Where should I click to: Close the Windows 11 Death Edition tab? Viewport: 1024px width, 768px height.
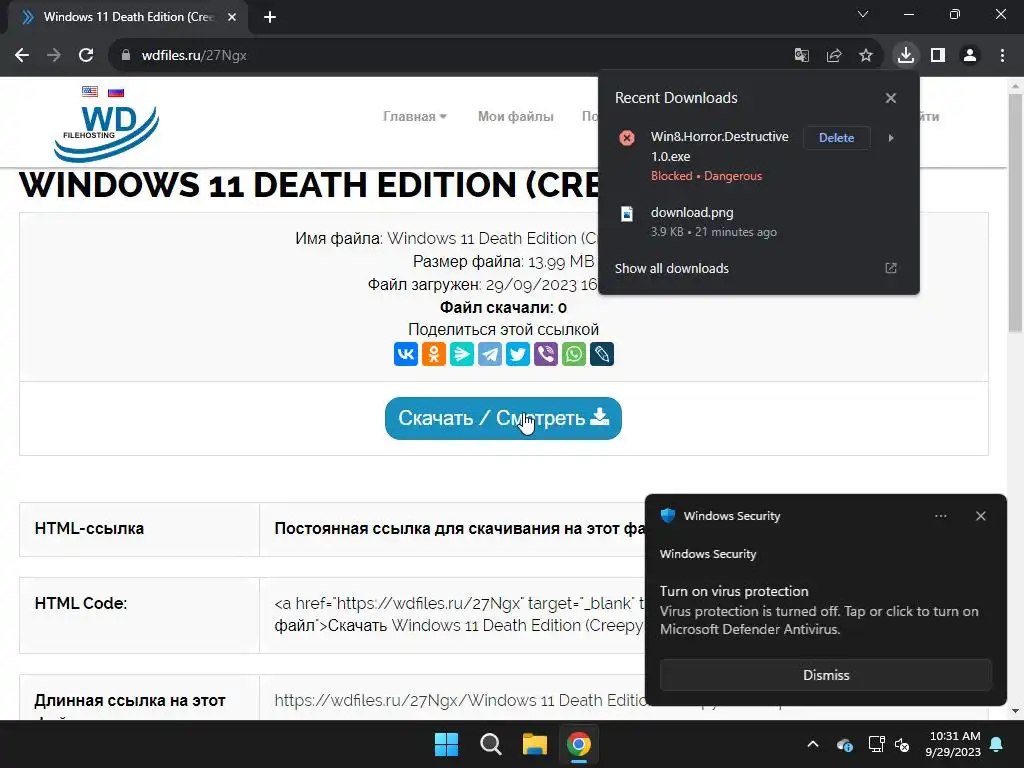[232, 17]
